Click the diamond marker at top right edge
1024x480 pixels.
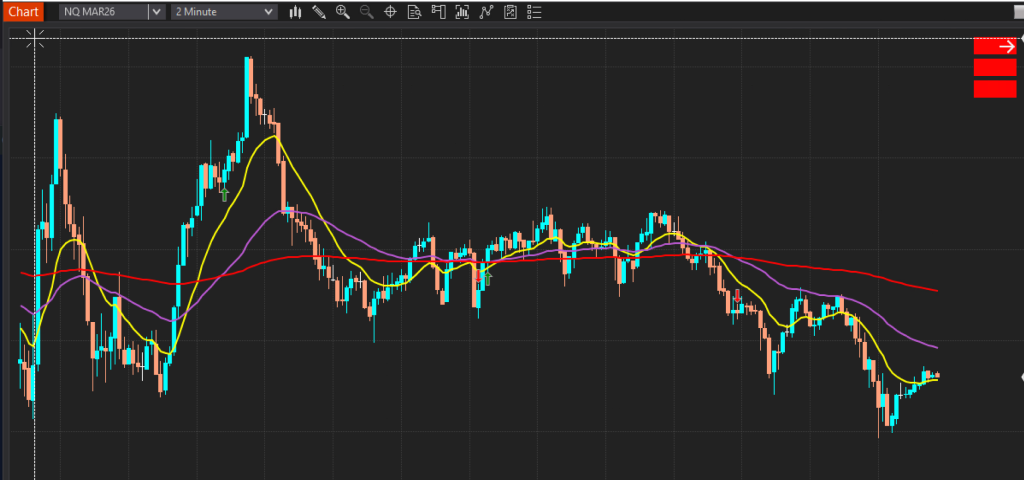pos(1021,37)
